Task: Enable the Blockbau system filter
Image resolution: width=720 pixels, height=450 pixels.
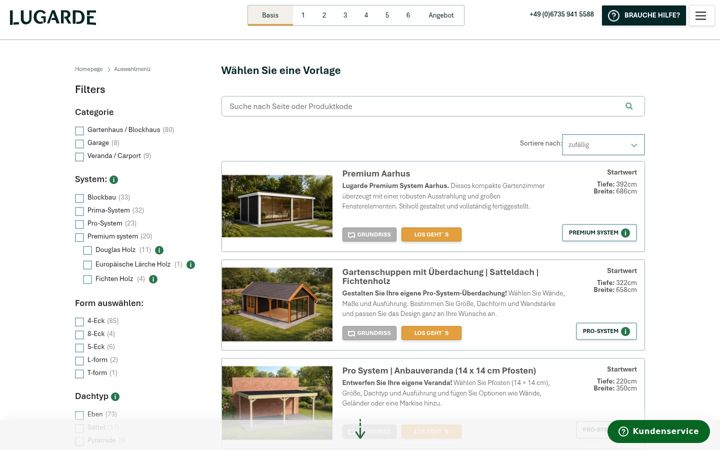Action: [x=79, y=198]
